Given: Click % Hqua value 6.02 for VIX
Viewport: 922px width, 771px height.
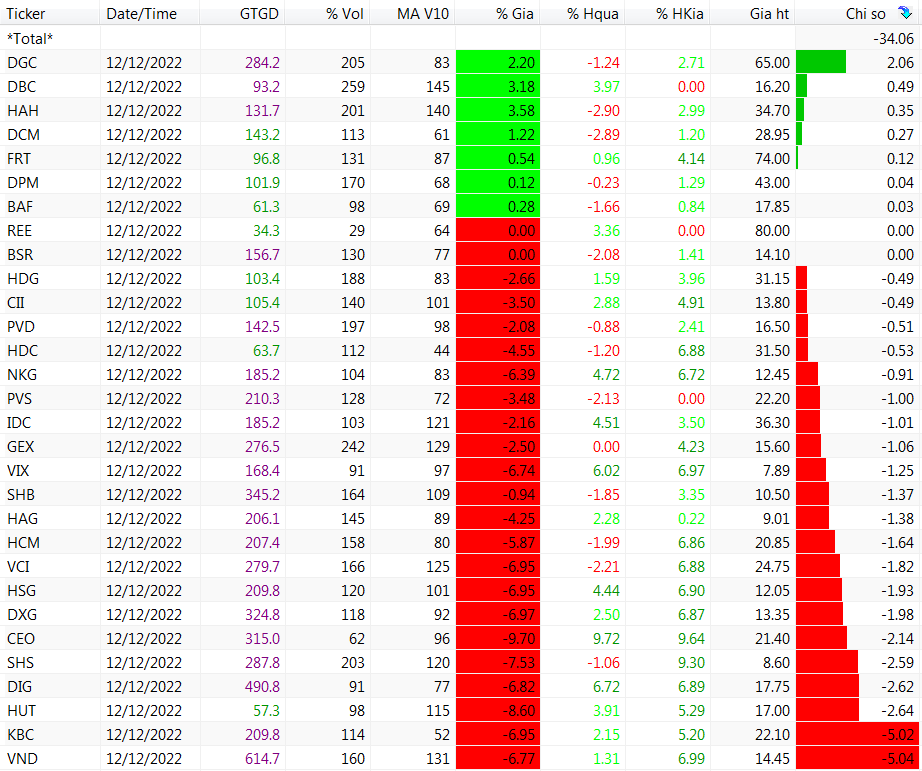Looking at the screenshot, I should pyautogui.click(x=606, y=471).
